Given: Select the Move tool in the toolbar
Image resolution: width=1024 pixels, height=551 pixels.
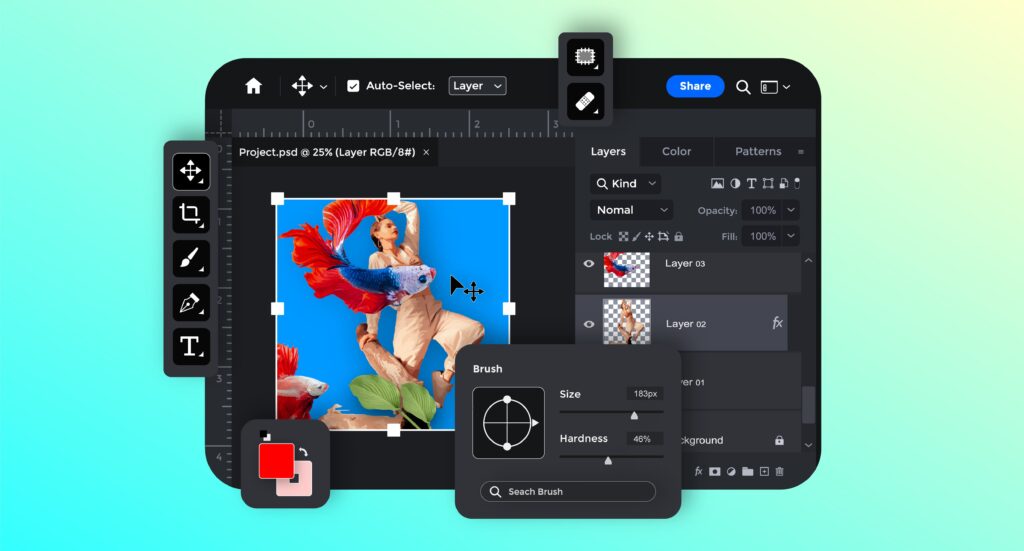Looking at the screenshot, I should [191, 172].
